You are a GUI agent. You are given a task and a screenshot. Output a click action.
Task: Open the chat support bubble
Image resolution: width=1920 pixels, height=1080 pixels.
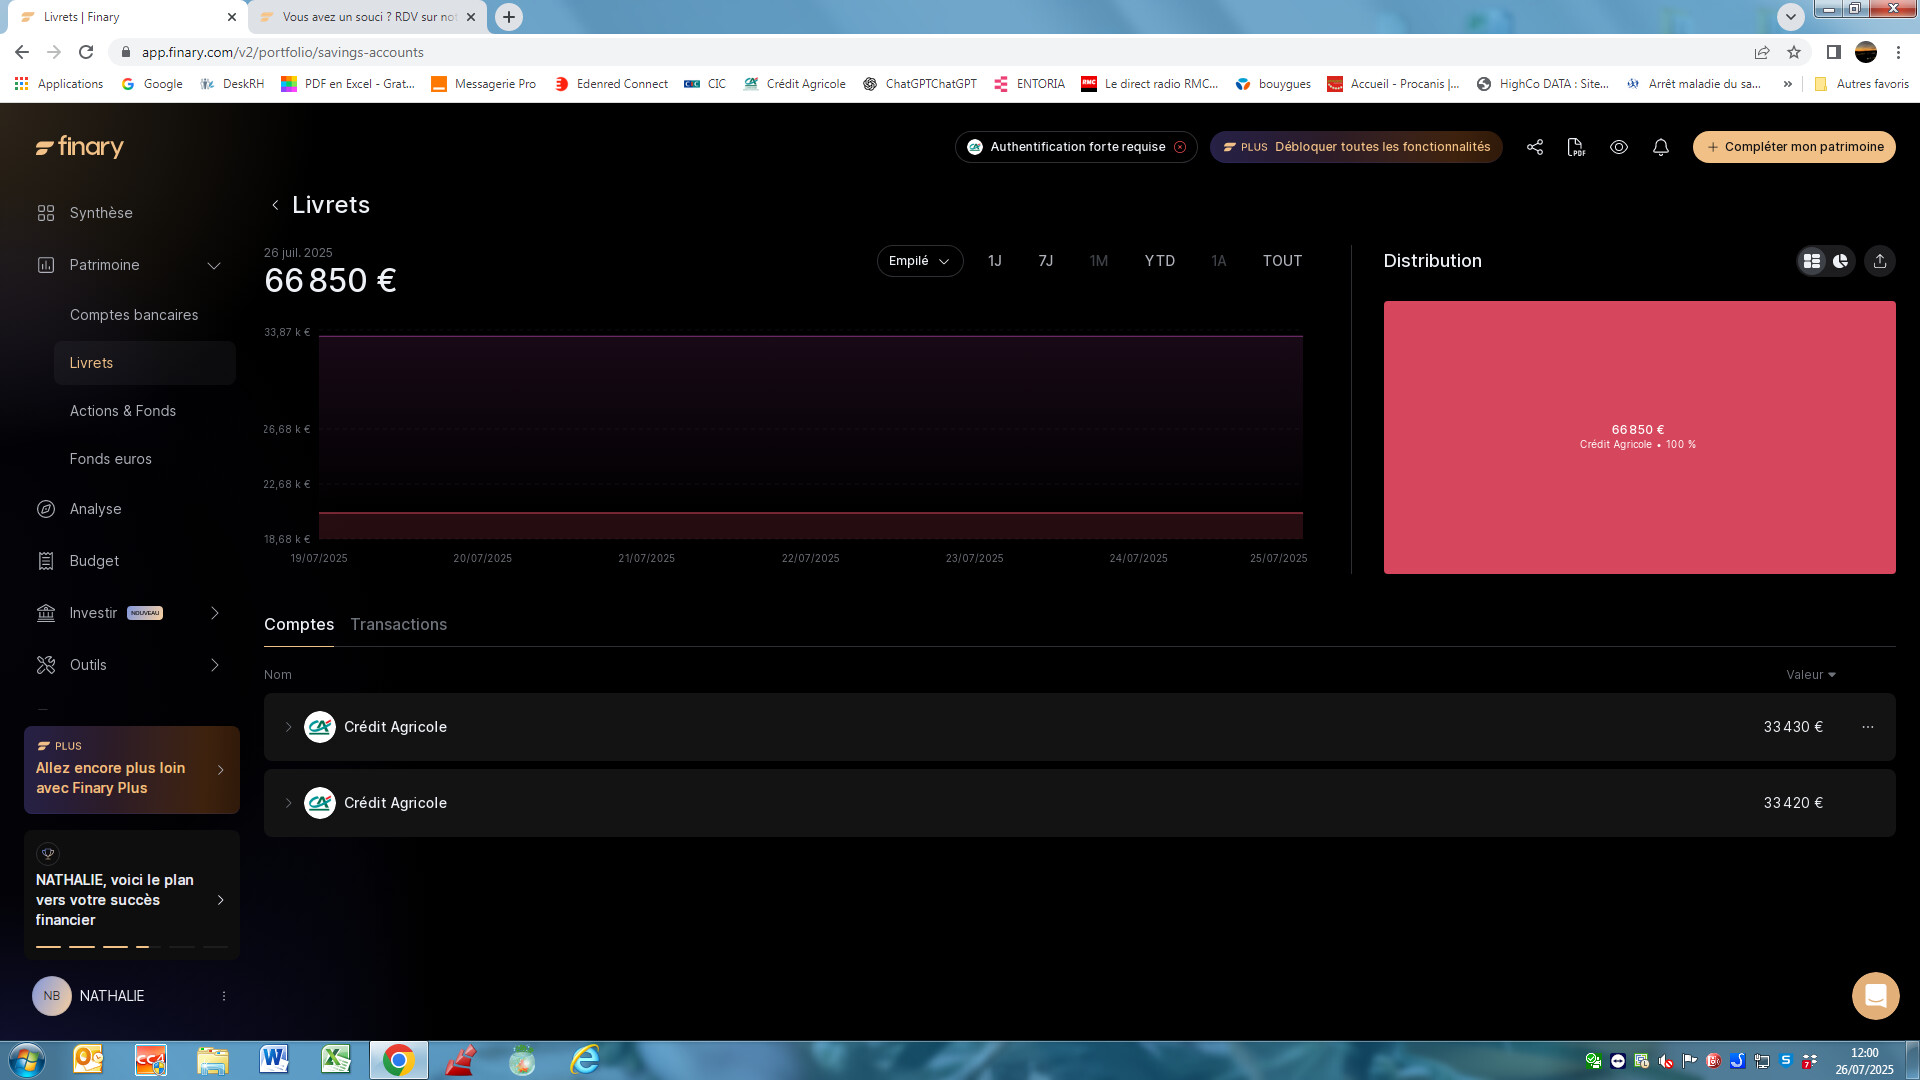1875,996
